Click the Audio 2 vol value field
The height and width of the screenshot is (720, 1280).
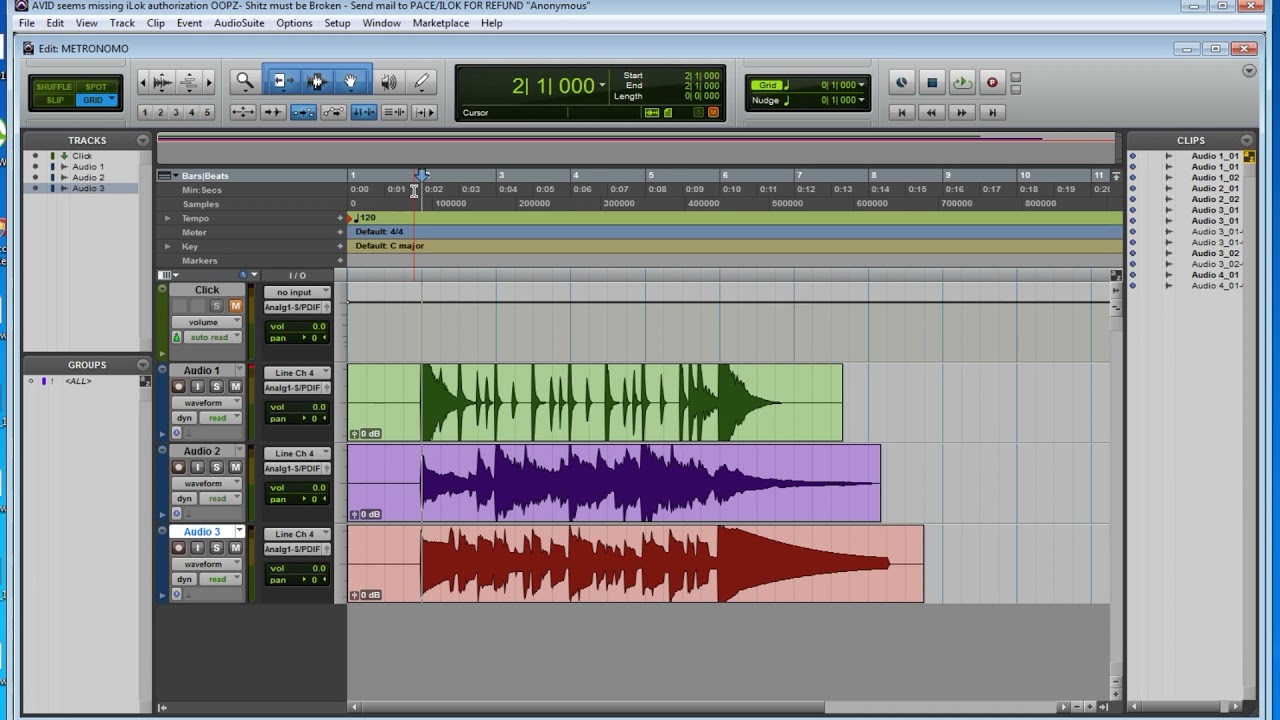click(297, 488)
